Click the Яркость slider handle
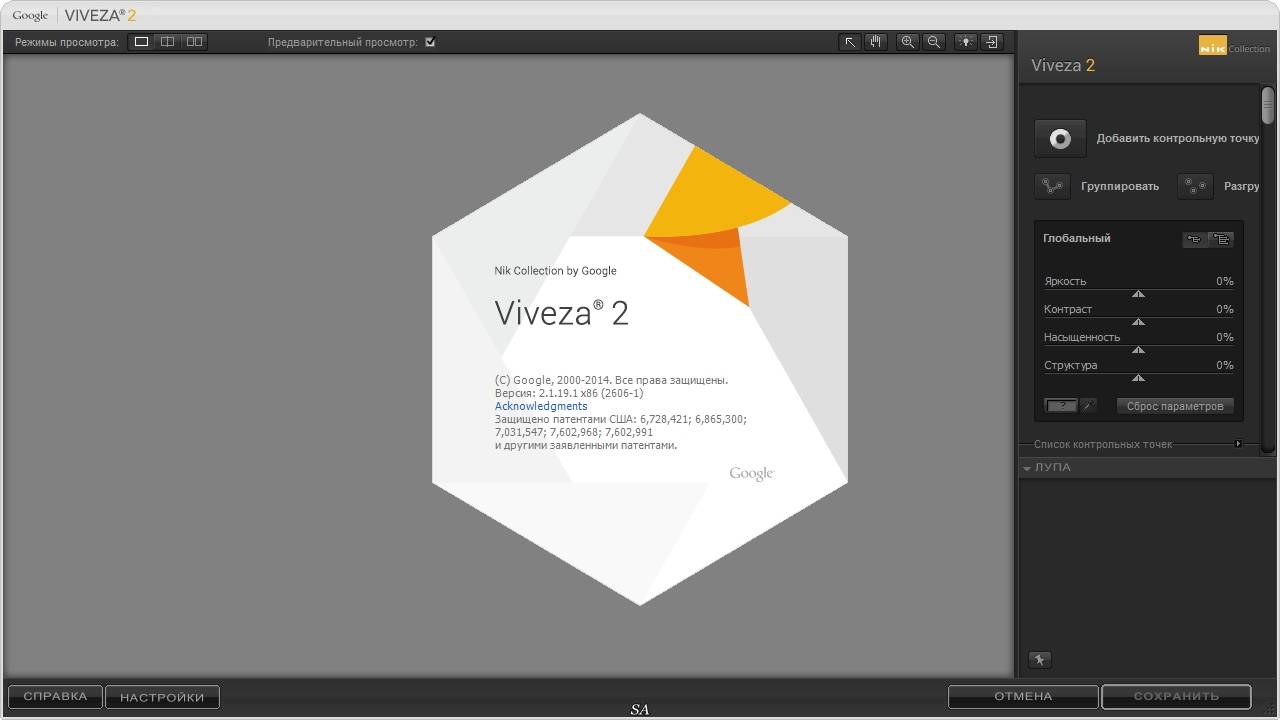Image resolution: width=1280 pixels, height=720 pixels. click(x=1138, y=294)
